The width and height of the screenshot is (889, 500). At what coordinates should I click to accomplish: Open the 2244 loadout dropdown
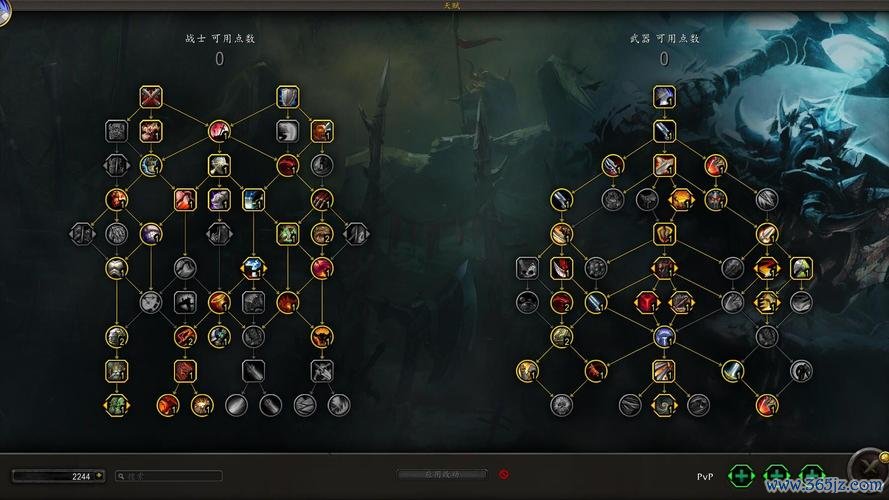pos(58,476)
